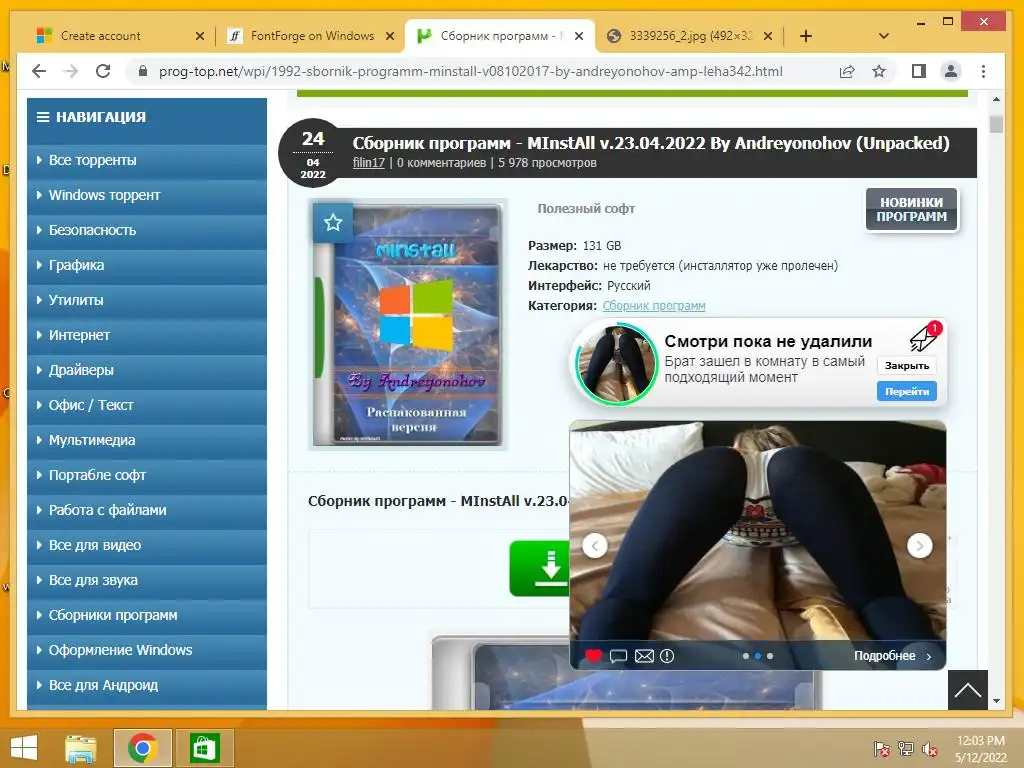
Task: Bookmark this page with the star icon
Action: coord(879,71)
